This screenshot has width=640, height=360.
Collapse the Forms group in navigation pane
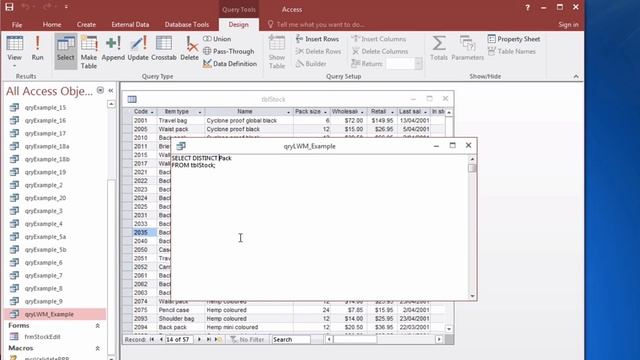(x=98, y=326)
